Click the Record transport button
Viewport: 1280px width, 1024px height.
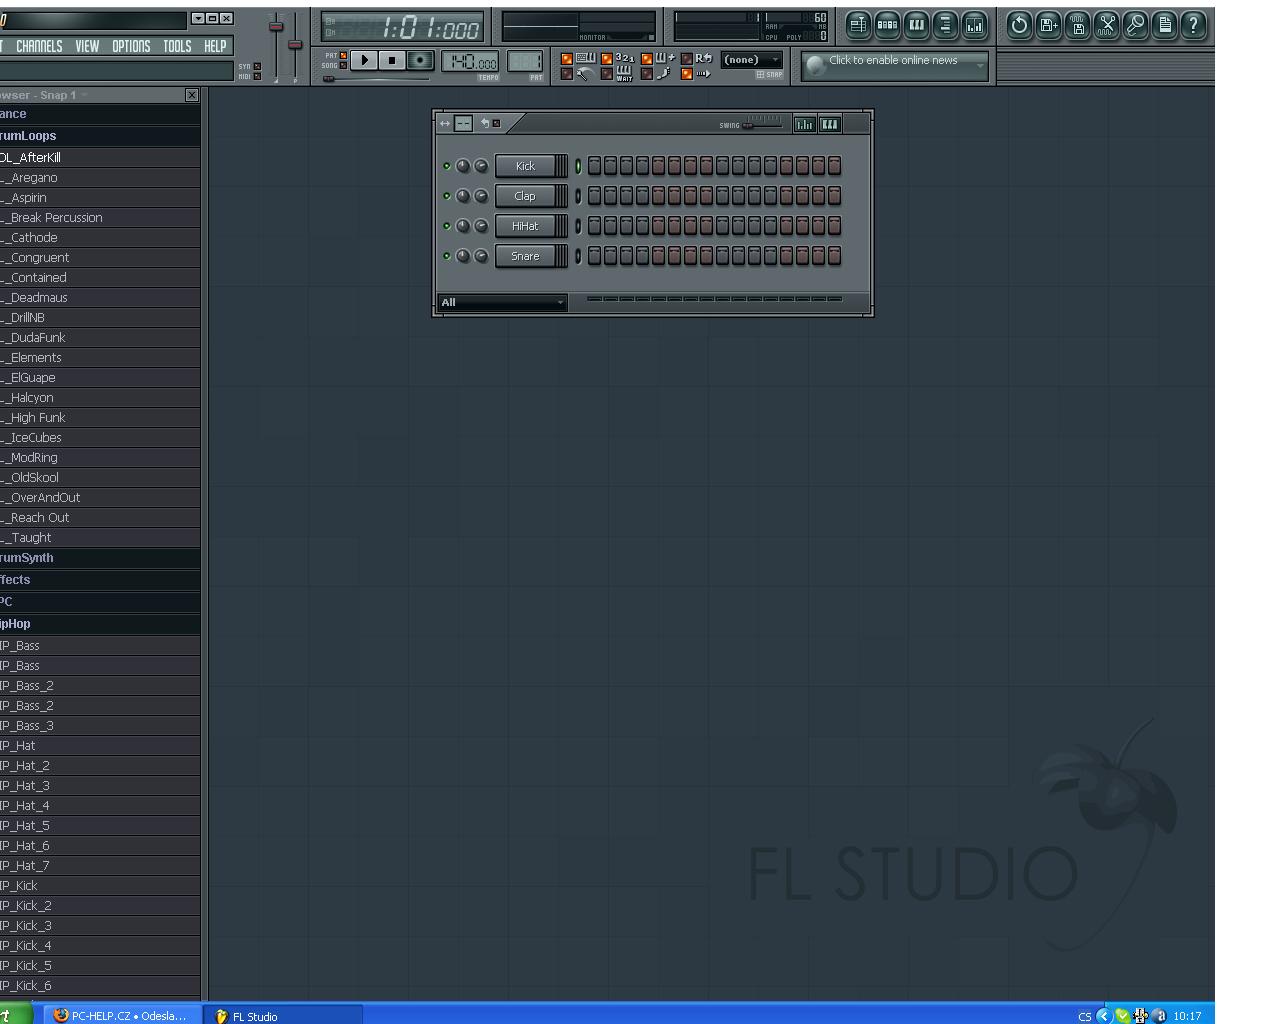[420, 61]
